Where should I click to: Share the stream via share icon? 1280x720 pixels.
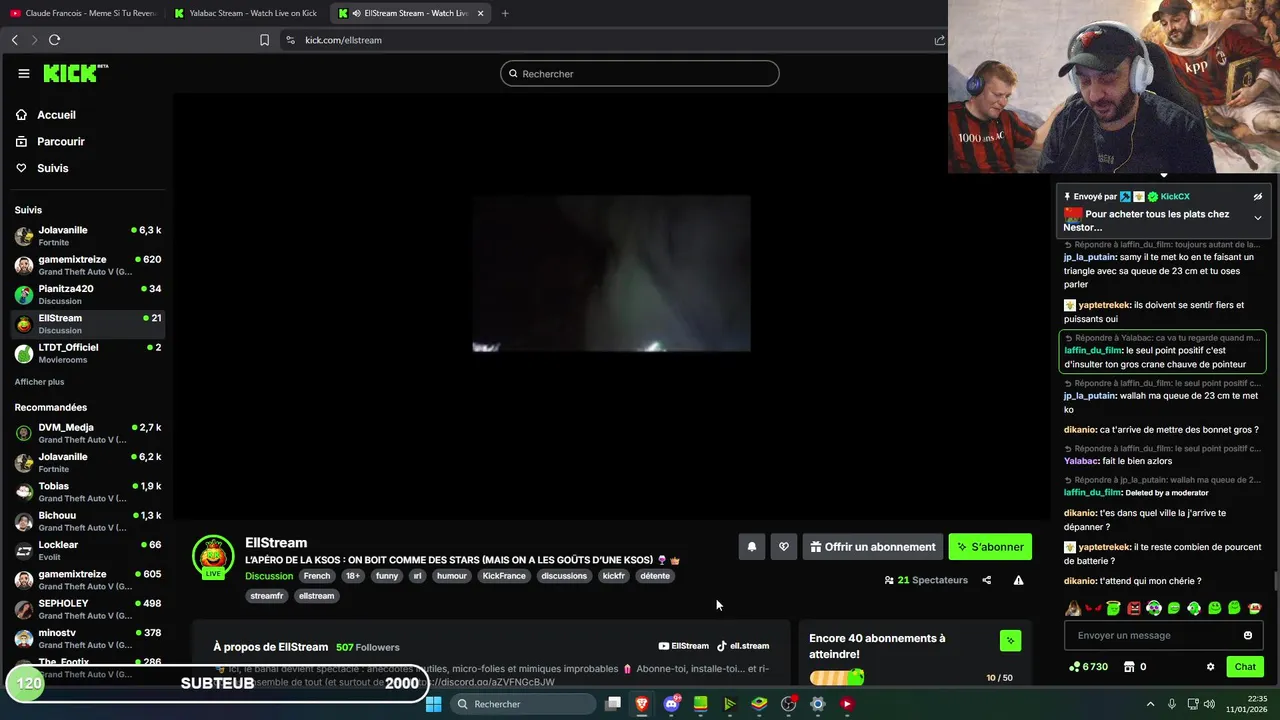pyautogui.click(x=987, y=580)
